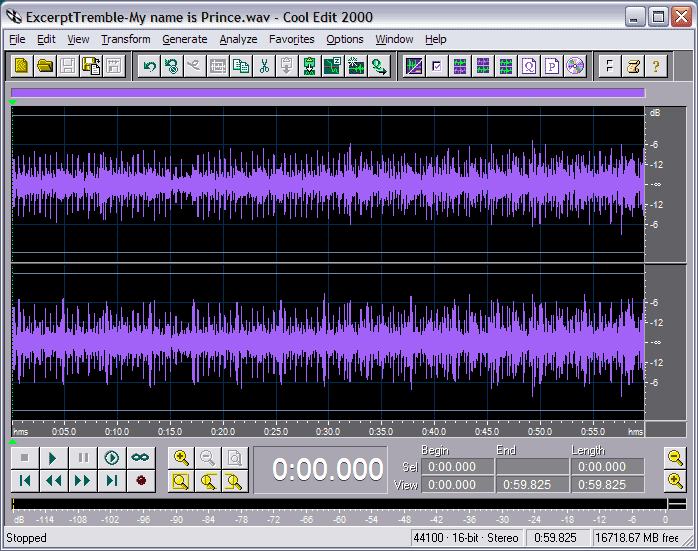The width and height of the screenshot is (698, 551).
Task: Click the Open file folder icon
Action: click(45, 67)
